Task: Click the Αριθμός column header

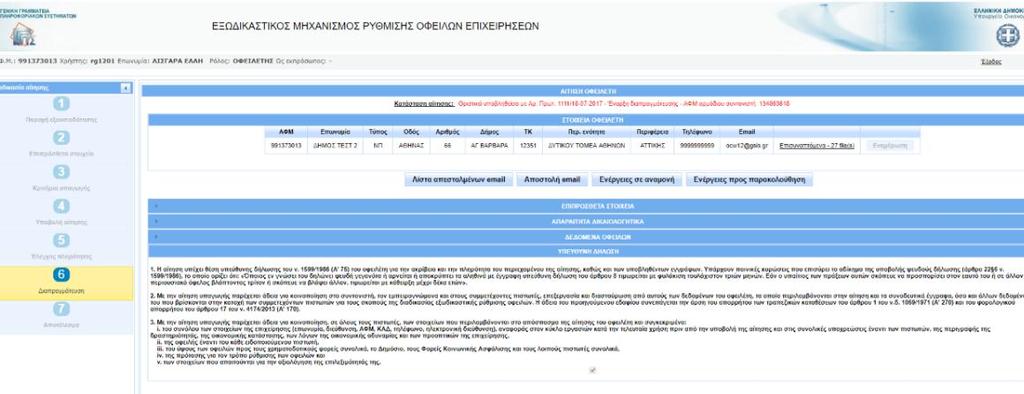Action: tap(447, 132)
